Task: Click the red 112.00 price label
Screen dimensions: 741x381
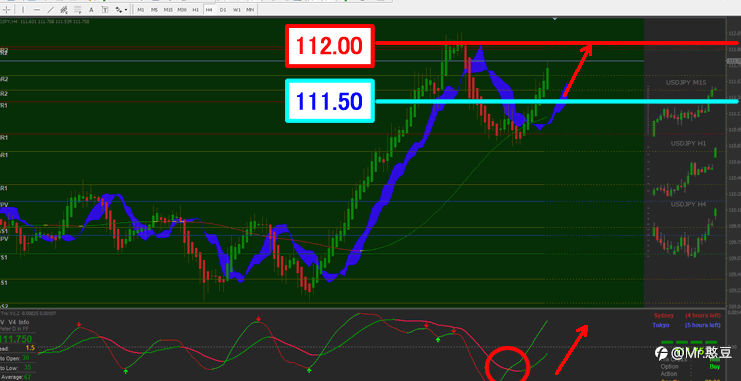Action: click(x=329, y=46)
